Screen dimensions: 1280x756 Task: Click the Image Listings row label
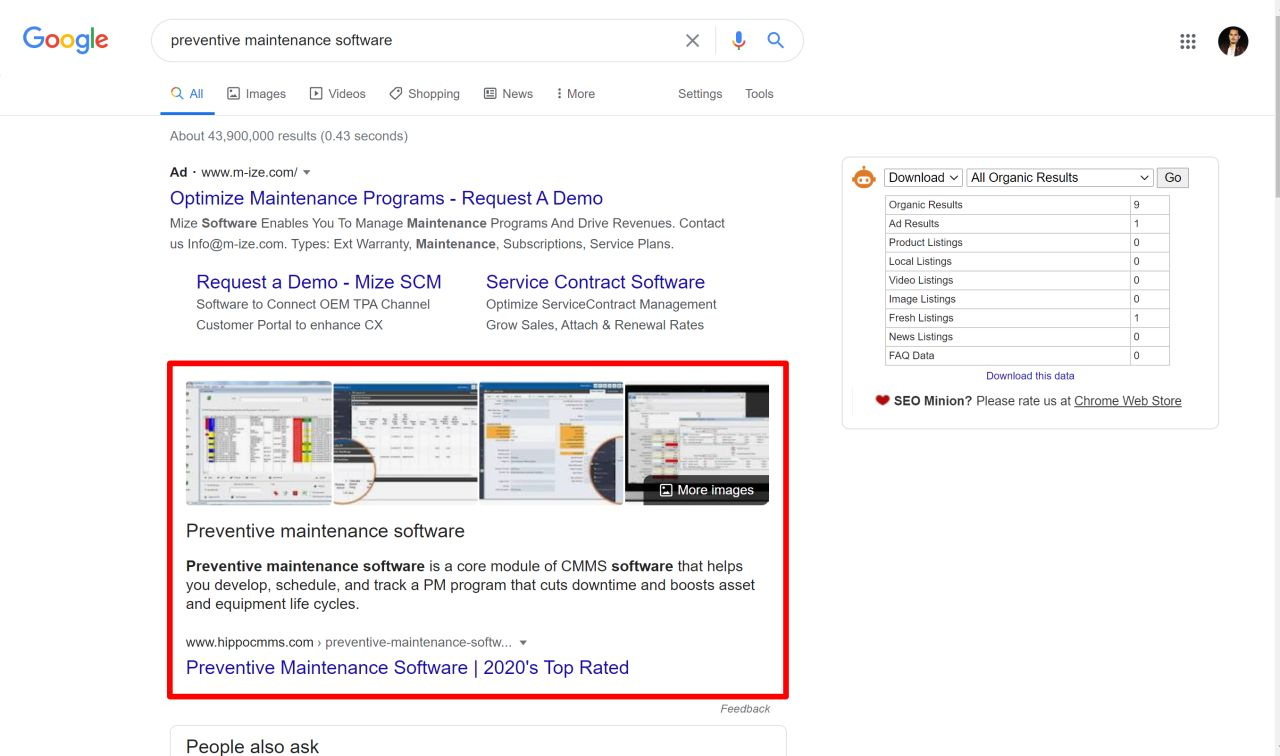pyautogui.click(x=922, y=300)
